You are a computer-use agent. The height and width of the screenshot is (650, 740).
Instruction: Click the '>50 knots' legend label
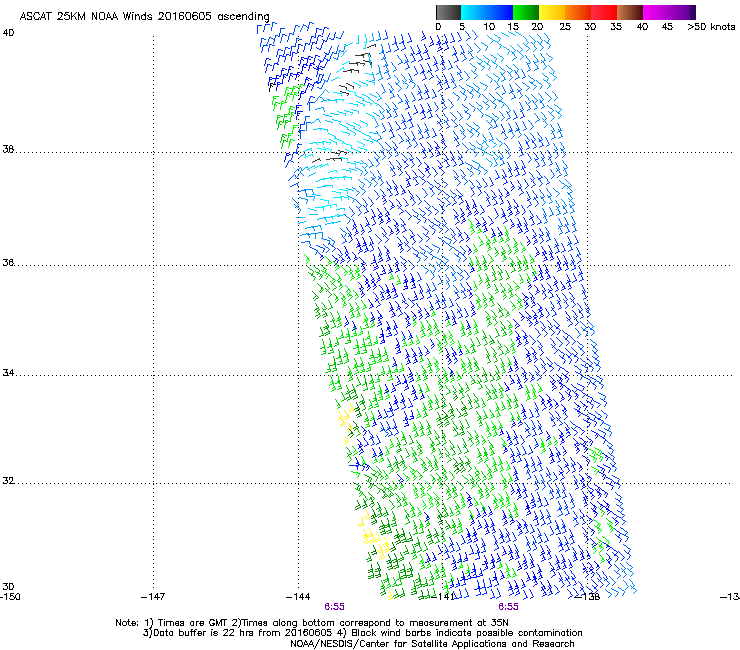[711, 26]
